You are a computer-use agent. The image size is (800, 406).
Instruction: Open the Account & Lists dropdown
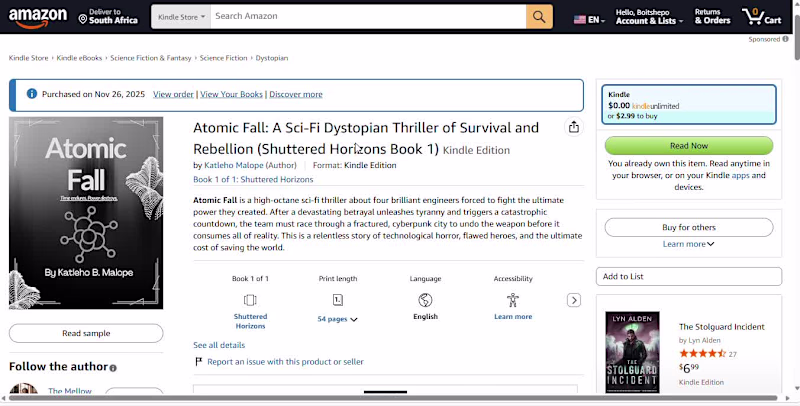[649, 17]
